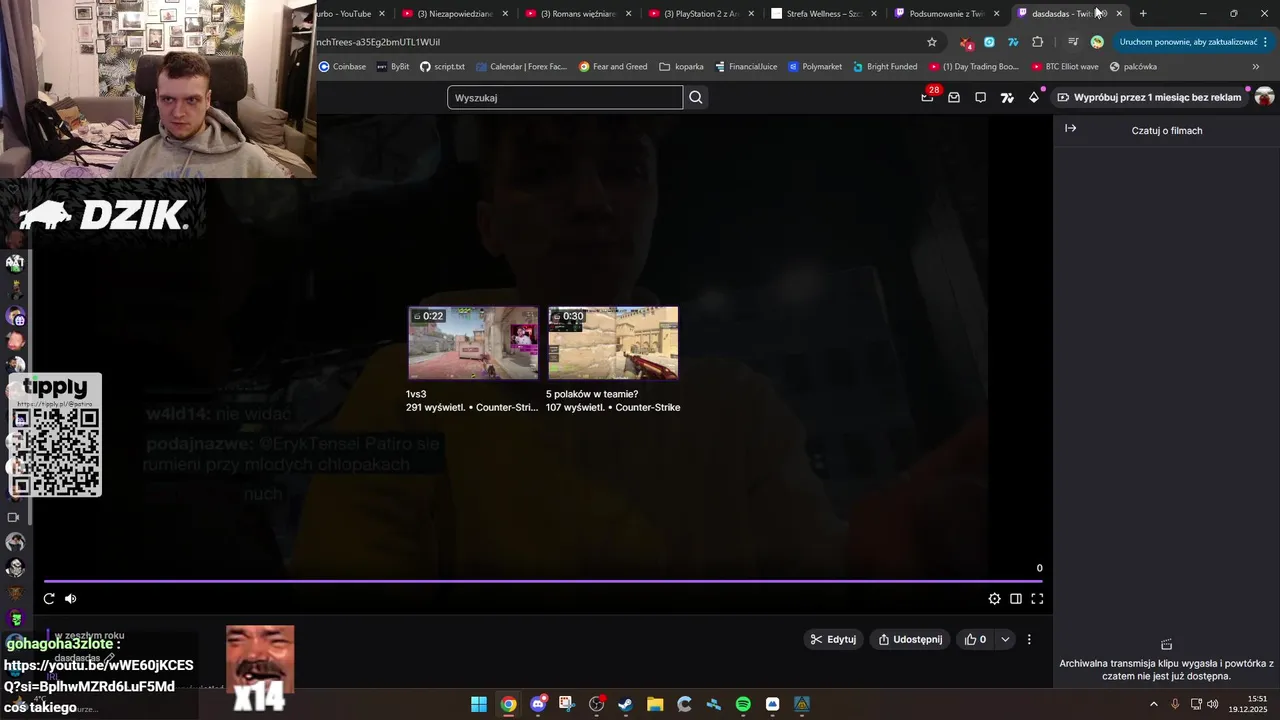Open the Fear and Greed bookmark
The width and height of the screenshot is (1280, 720).
(613, 67)
